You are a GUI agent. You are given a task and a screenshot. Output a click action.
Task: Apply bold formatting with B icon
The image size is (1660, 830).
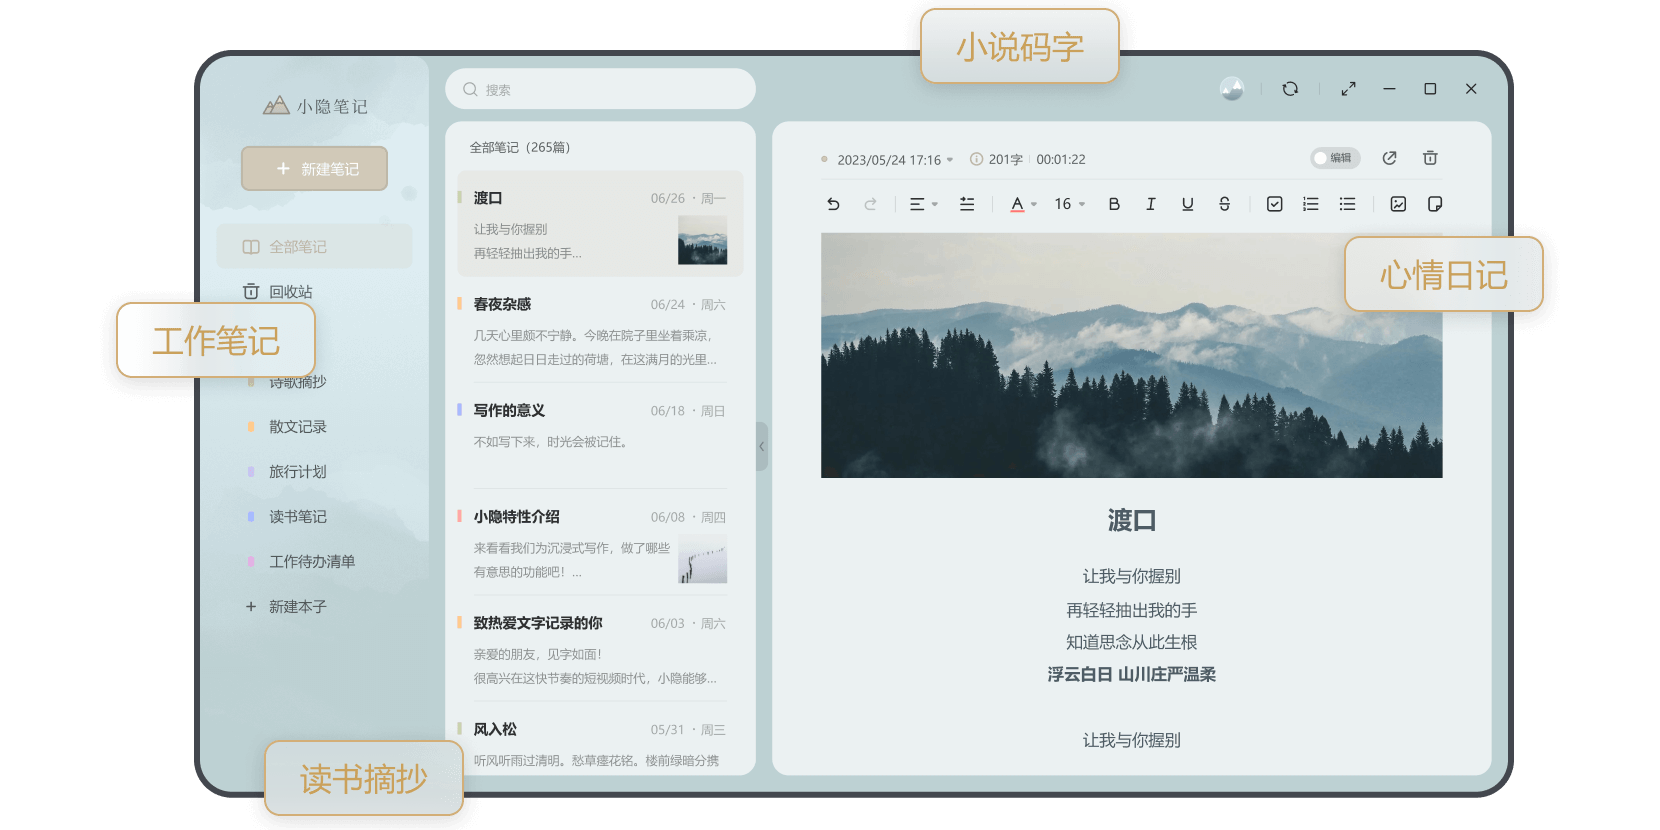(x=1114, y=204)
